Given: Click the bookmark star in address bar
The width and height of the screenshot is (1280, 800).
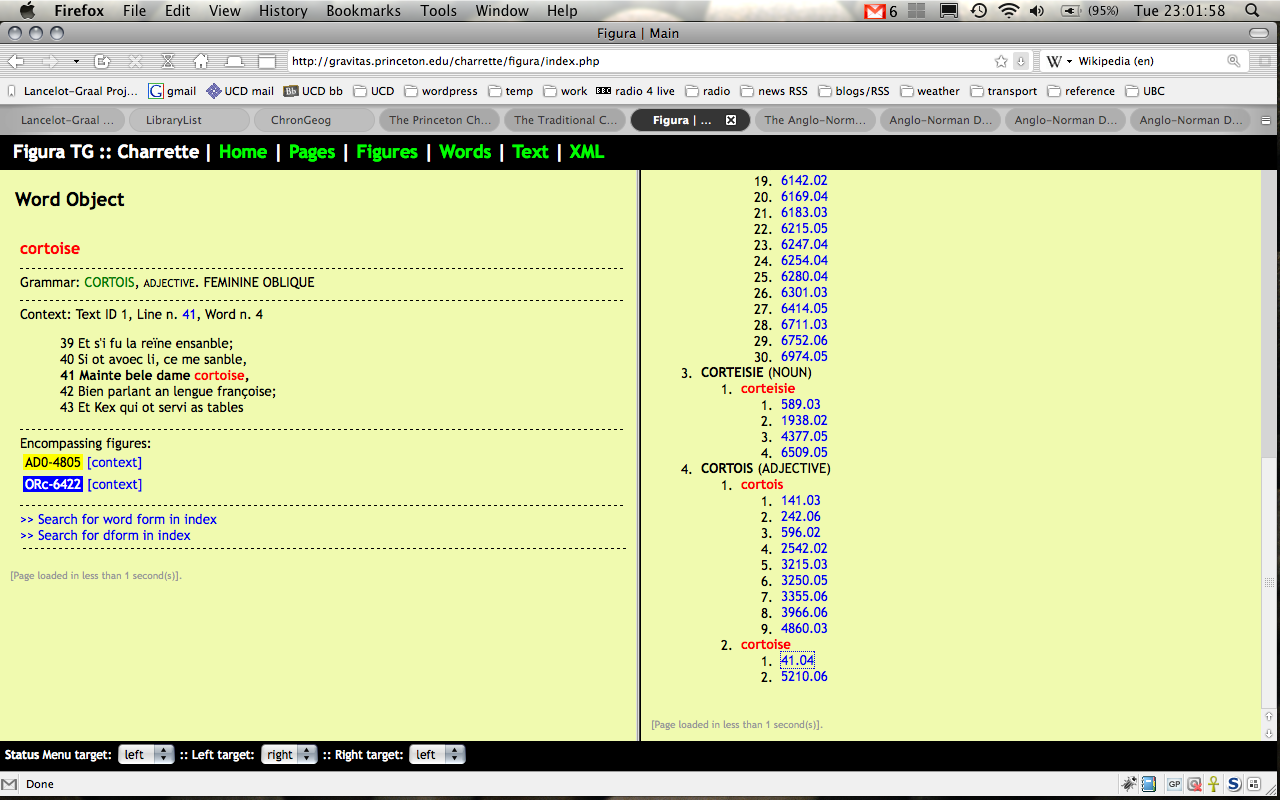Looking at the screenshot, I should [x=1001, y=61].
